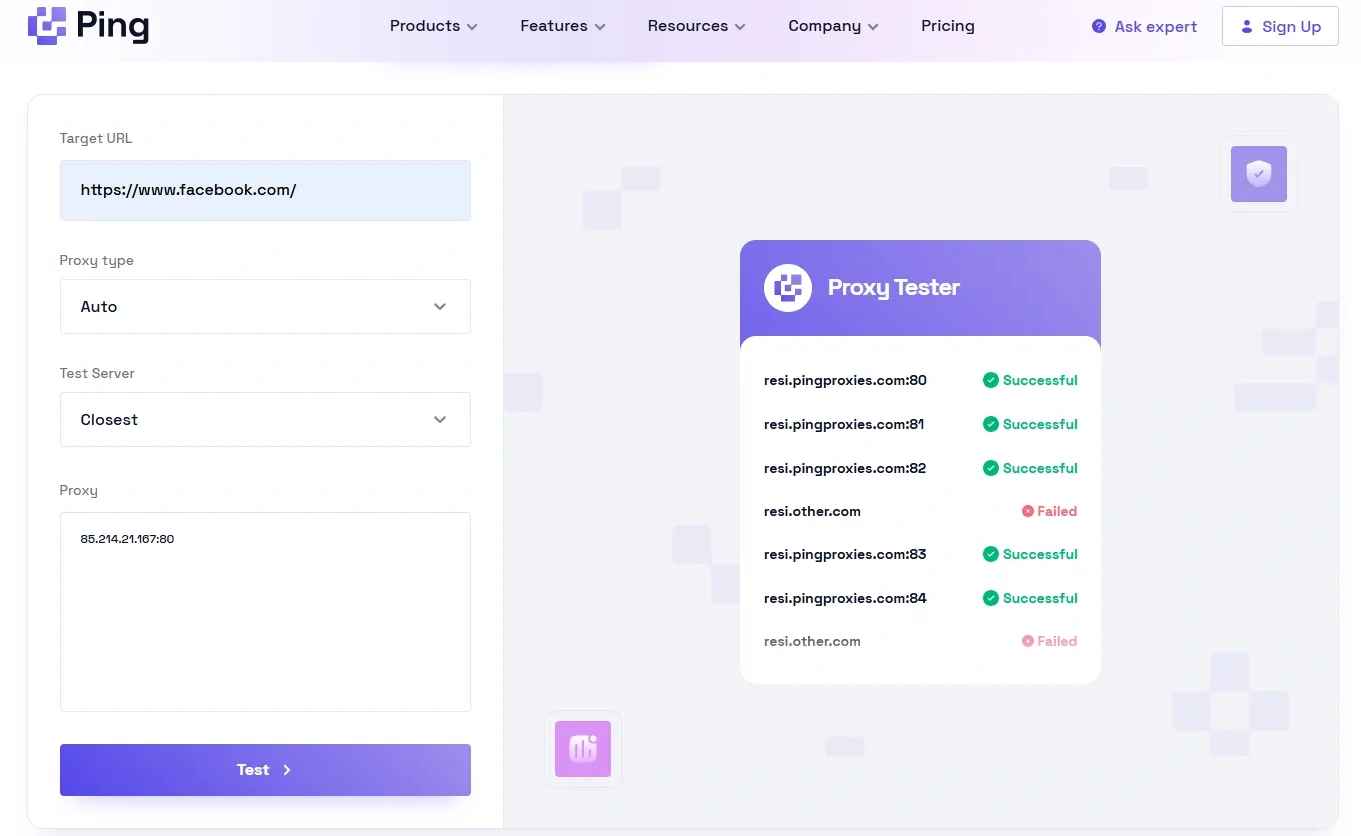Click the purple shield badge icon
The width and height of the screenshot is (1361, 836).
(1258, 174)
